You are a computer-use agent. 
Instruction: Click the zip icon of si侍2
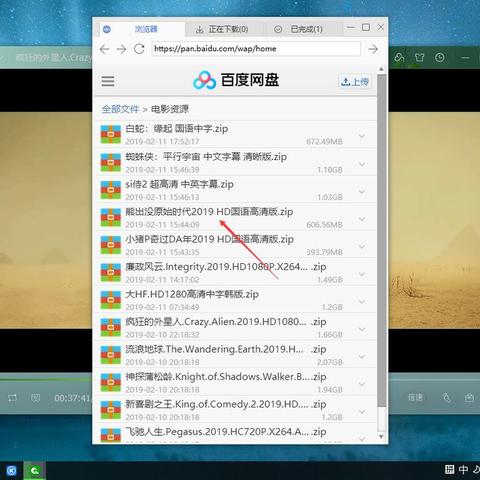(x=111, y=190)
